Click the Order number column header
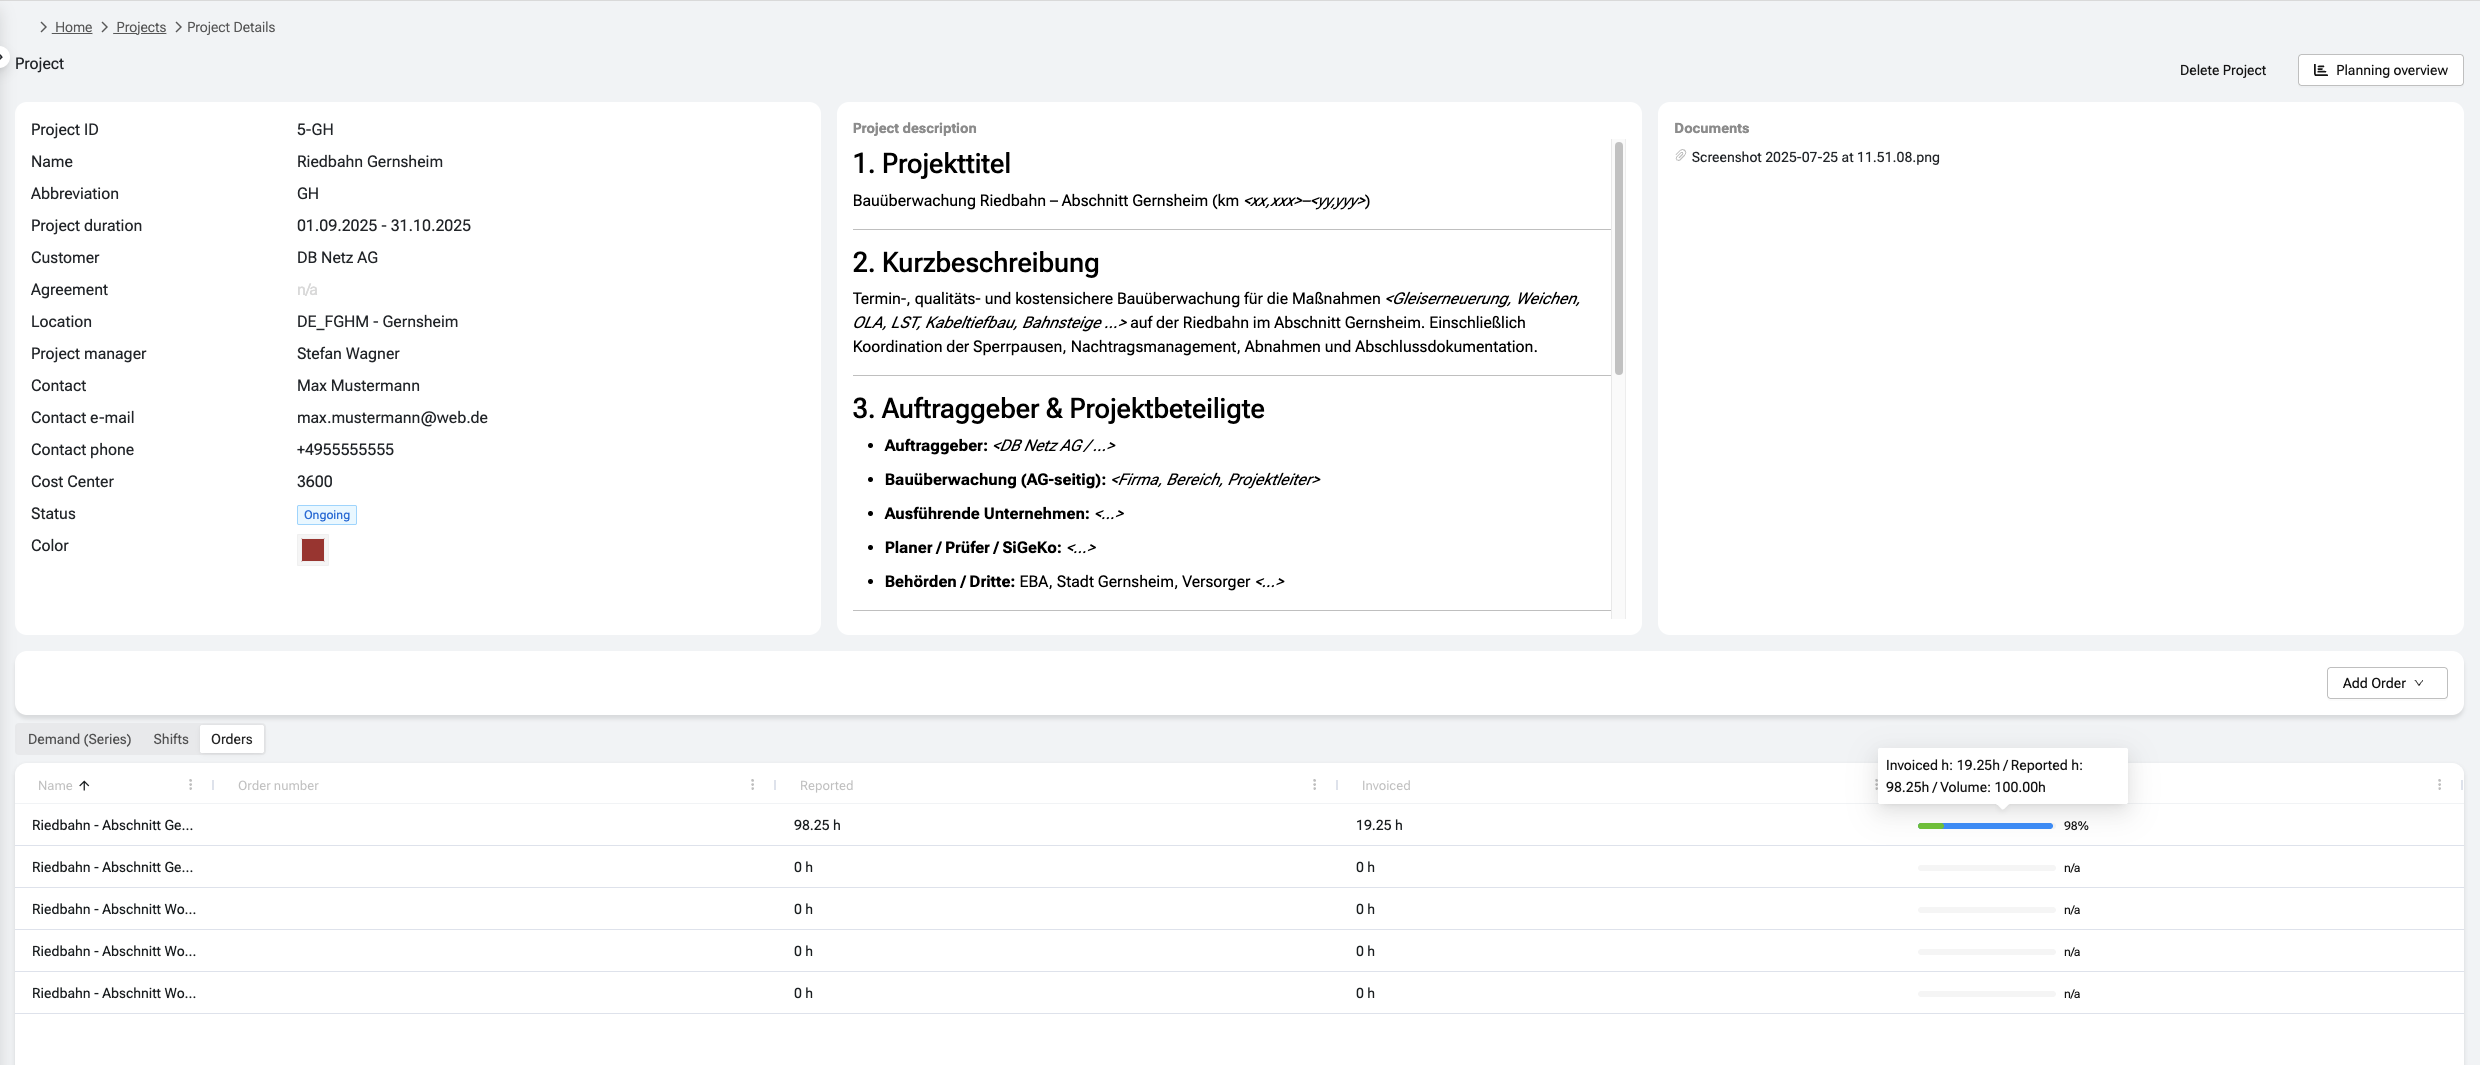Image resolution: width=2480 pixels, height=1065 pixels. tap(278, 785)
